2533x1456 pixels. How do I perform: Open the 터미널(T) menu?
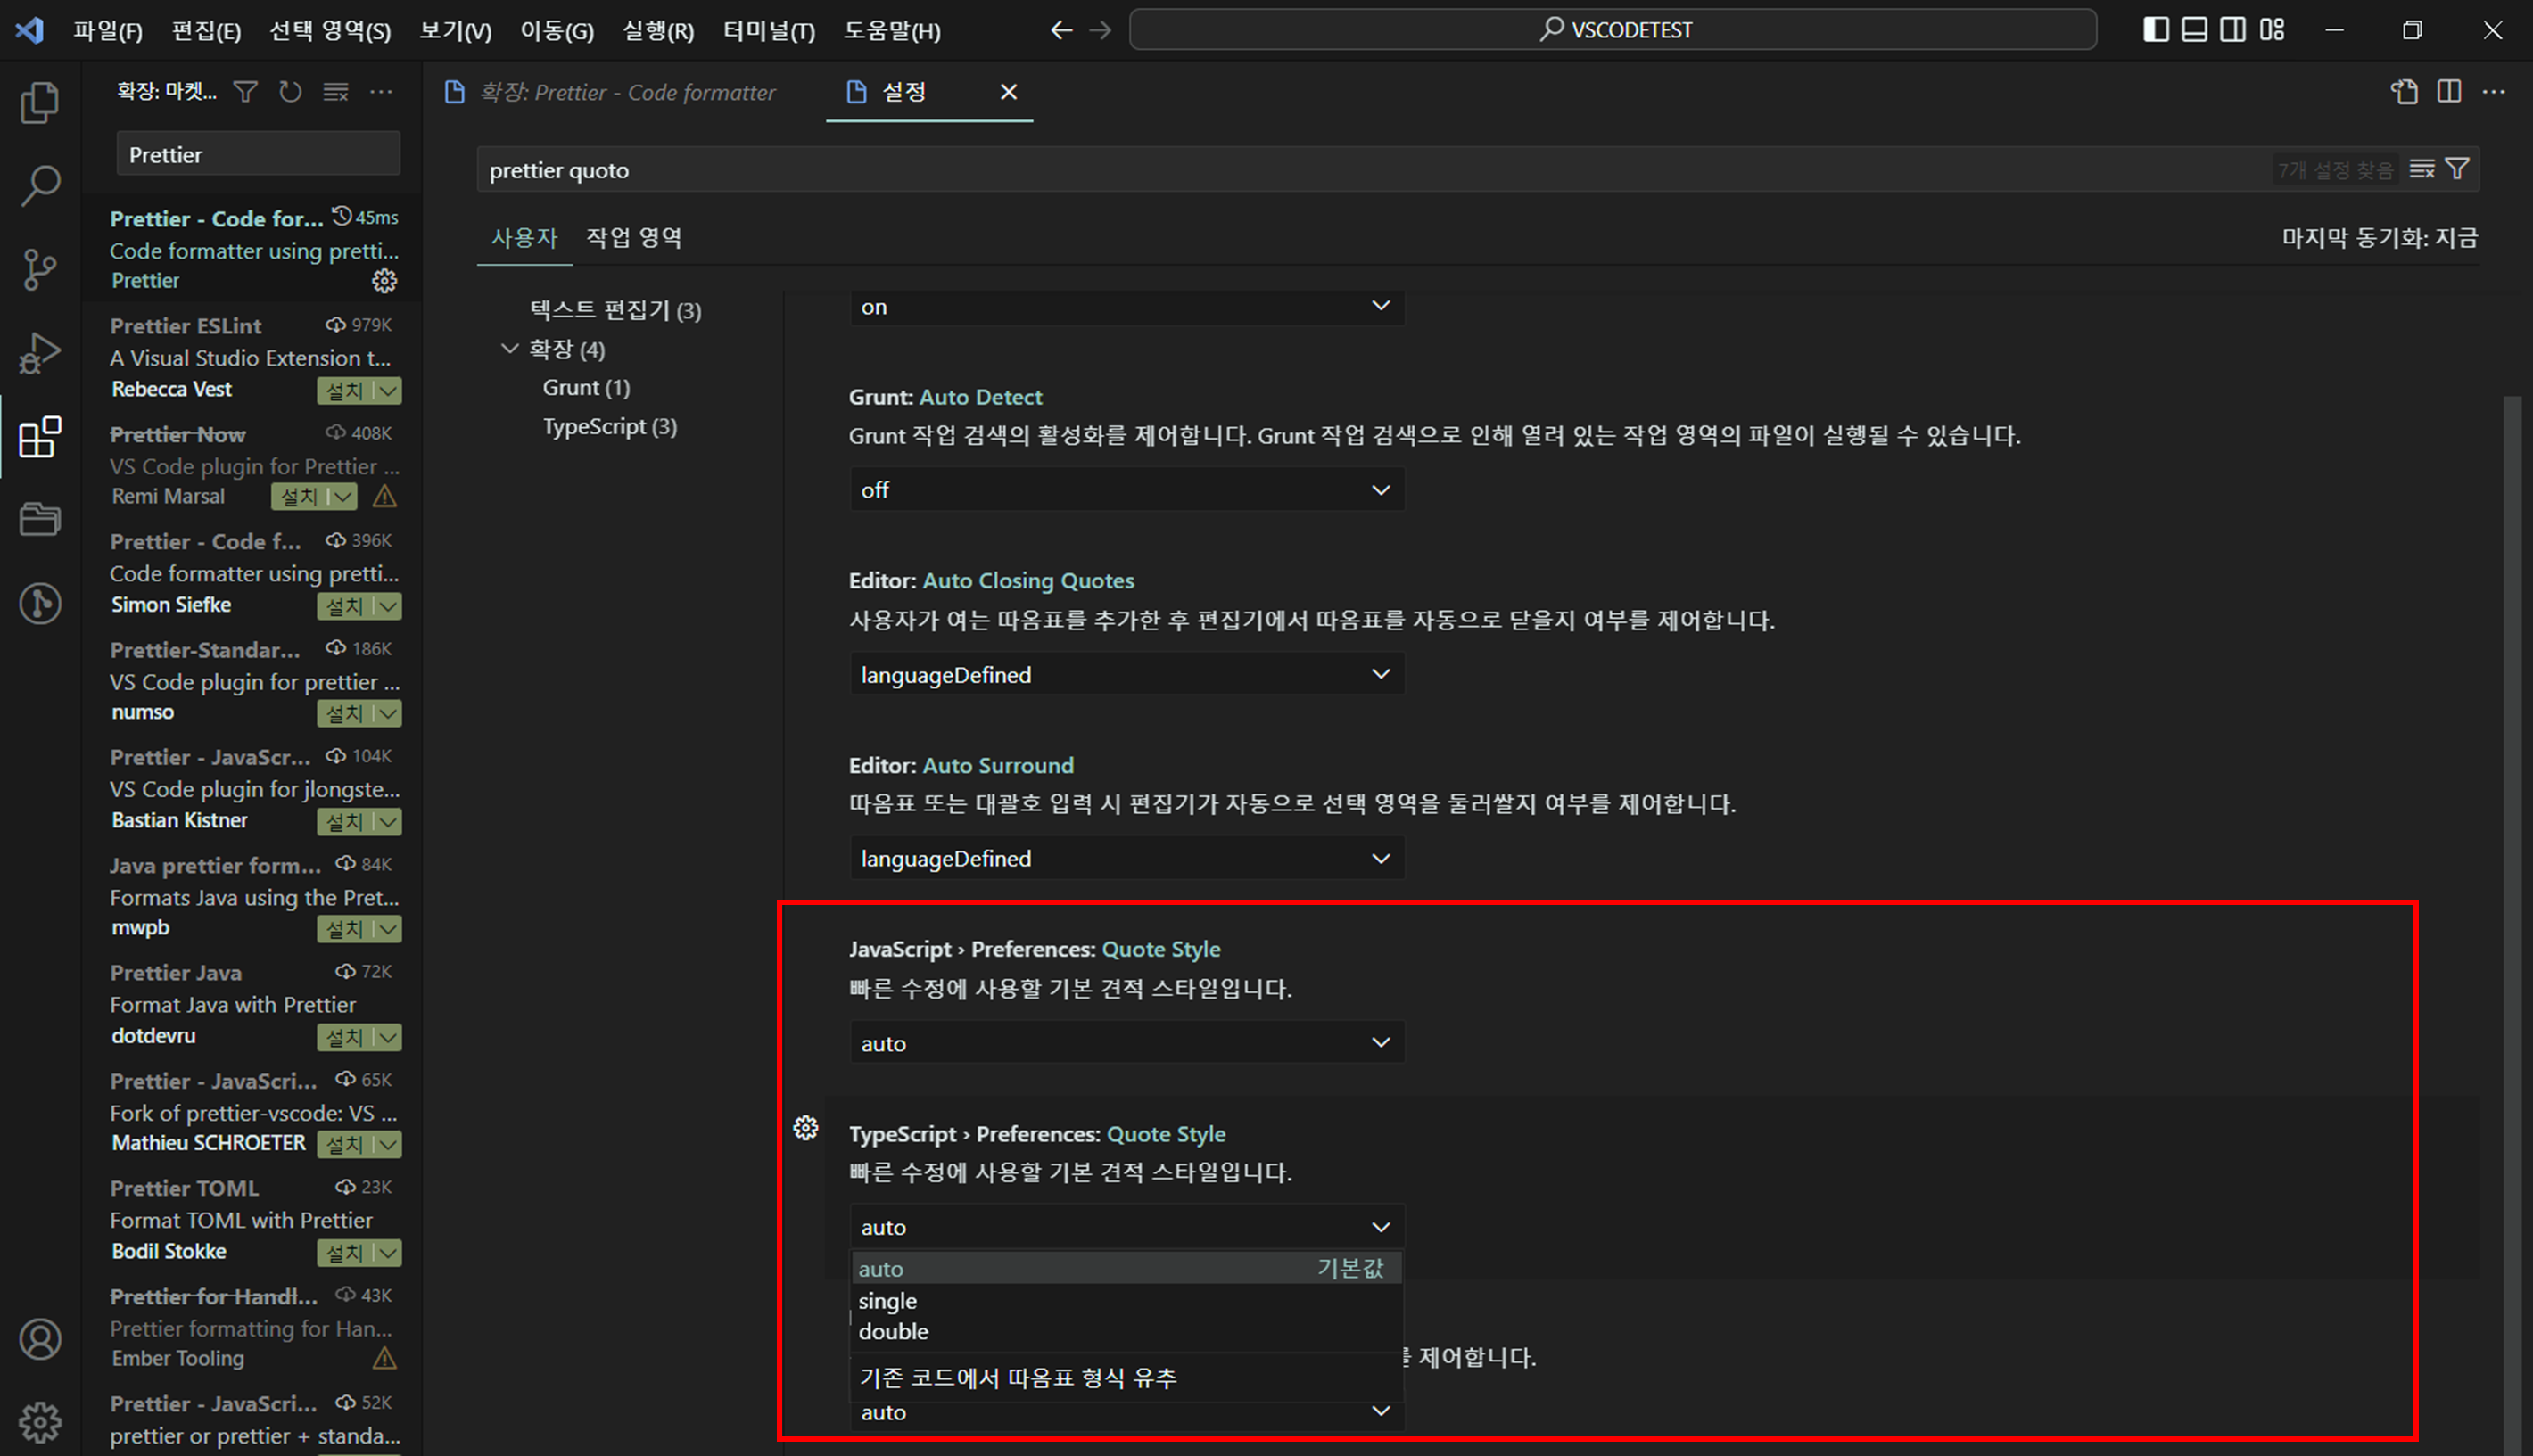pyautogui.click(x=768, y=31)
